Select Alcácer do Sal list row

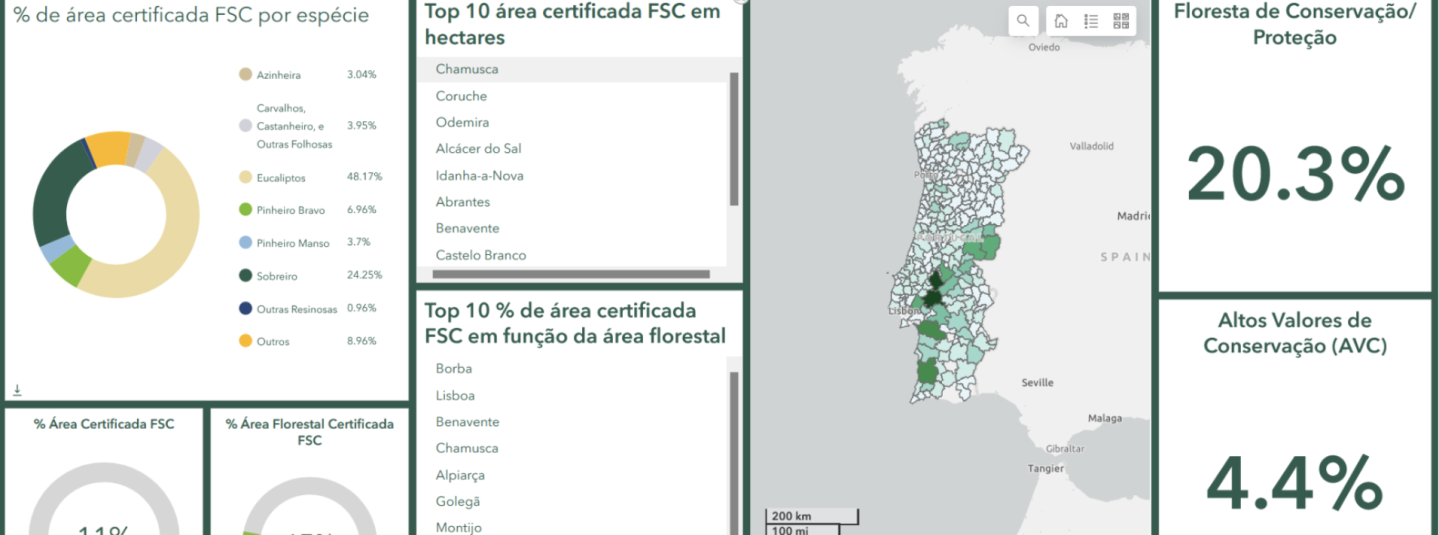point(573,148)
